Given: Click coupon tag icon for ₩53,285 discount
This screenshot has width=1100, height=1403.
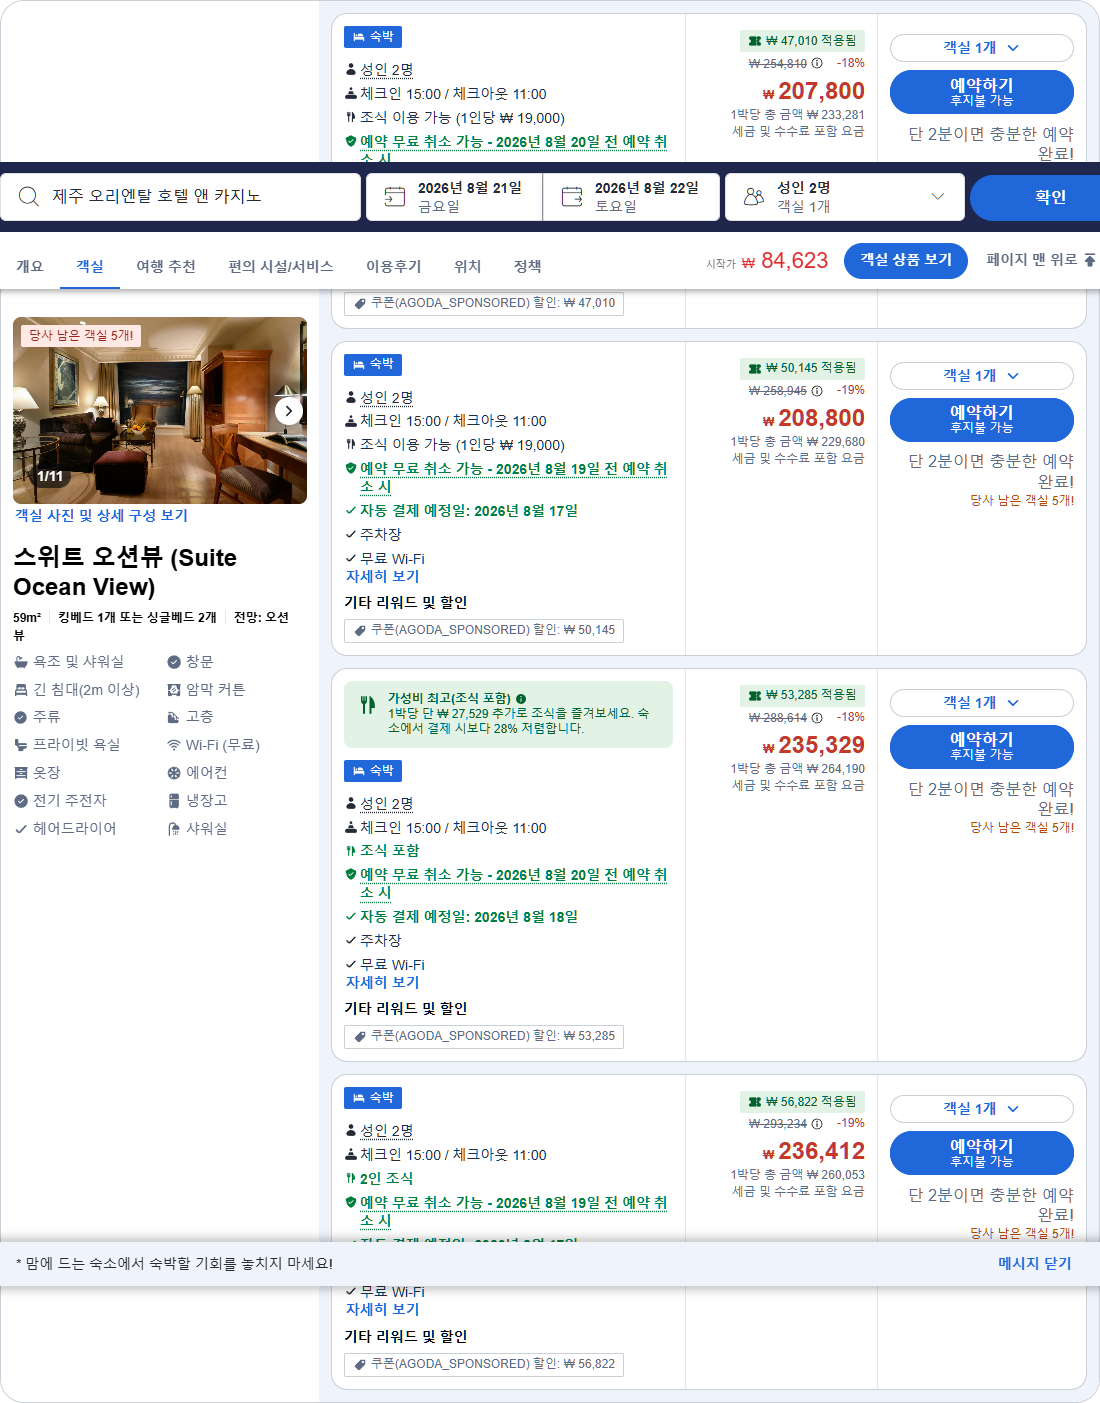Looking at the screenshot, I should pos(360,1036).
